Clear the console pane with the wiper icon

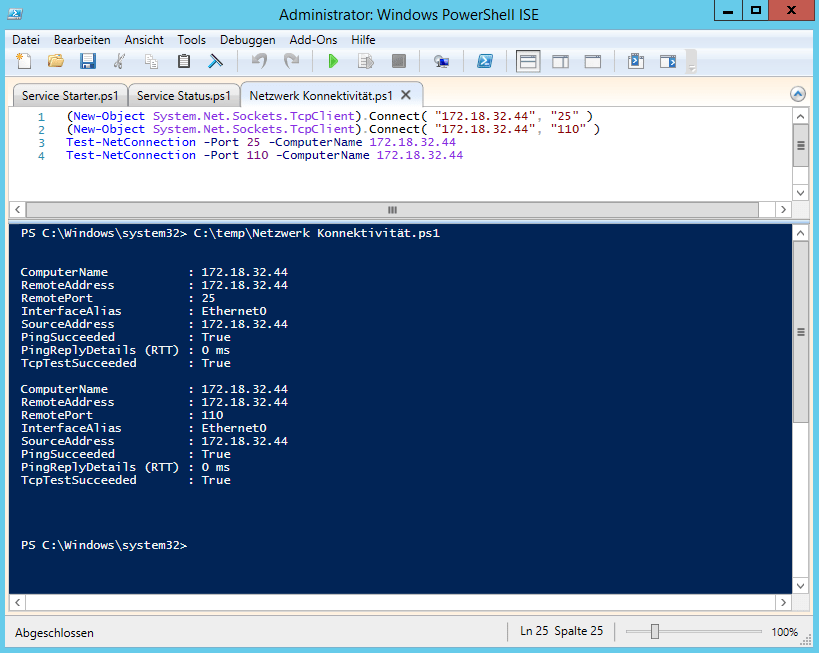[x=215, y=62]
